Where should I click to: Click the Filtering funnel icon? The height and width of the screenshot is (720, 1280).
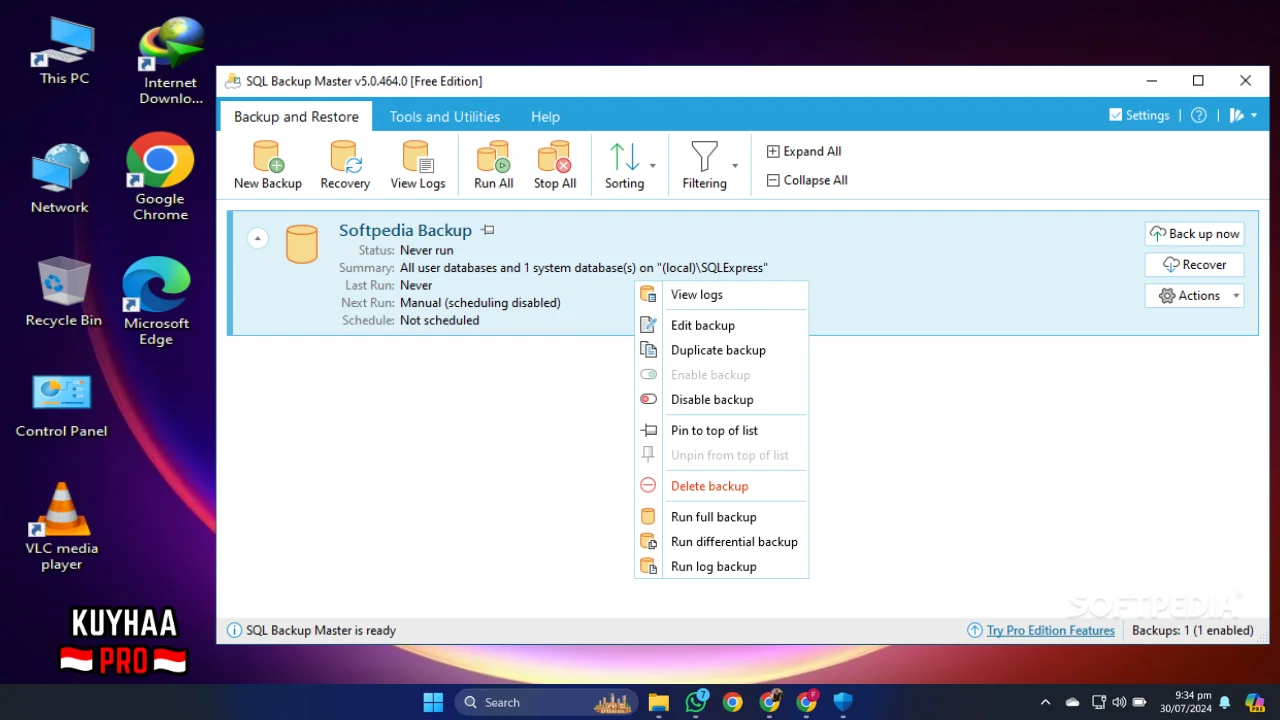tap(704, 157)
